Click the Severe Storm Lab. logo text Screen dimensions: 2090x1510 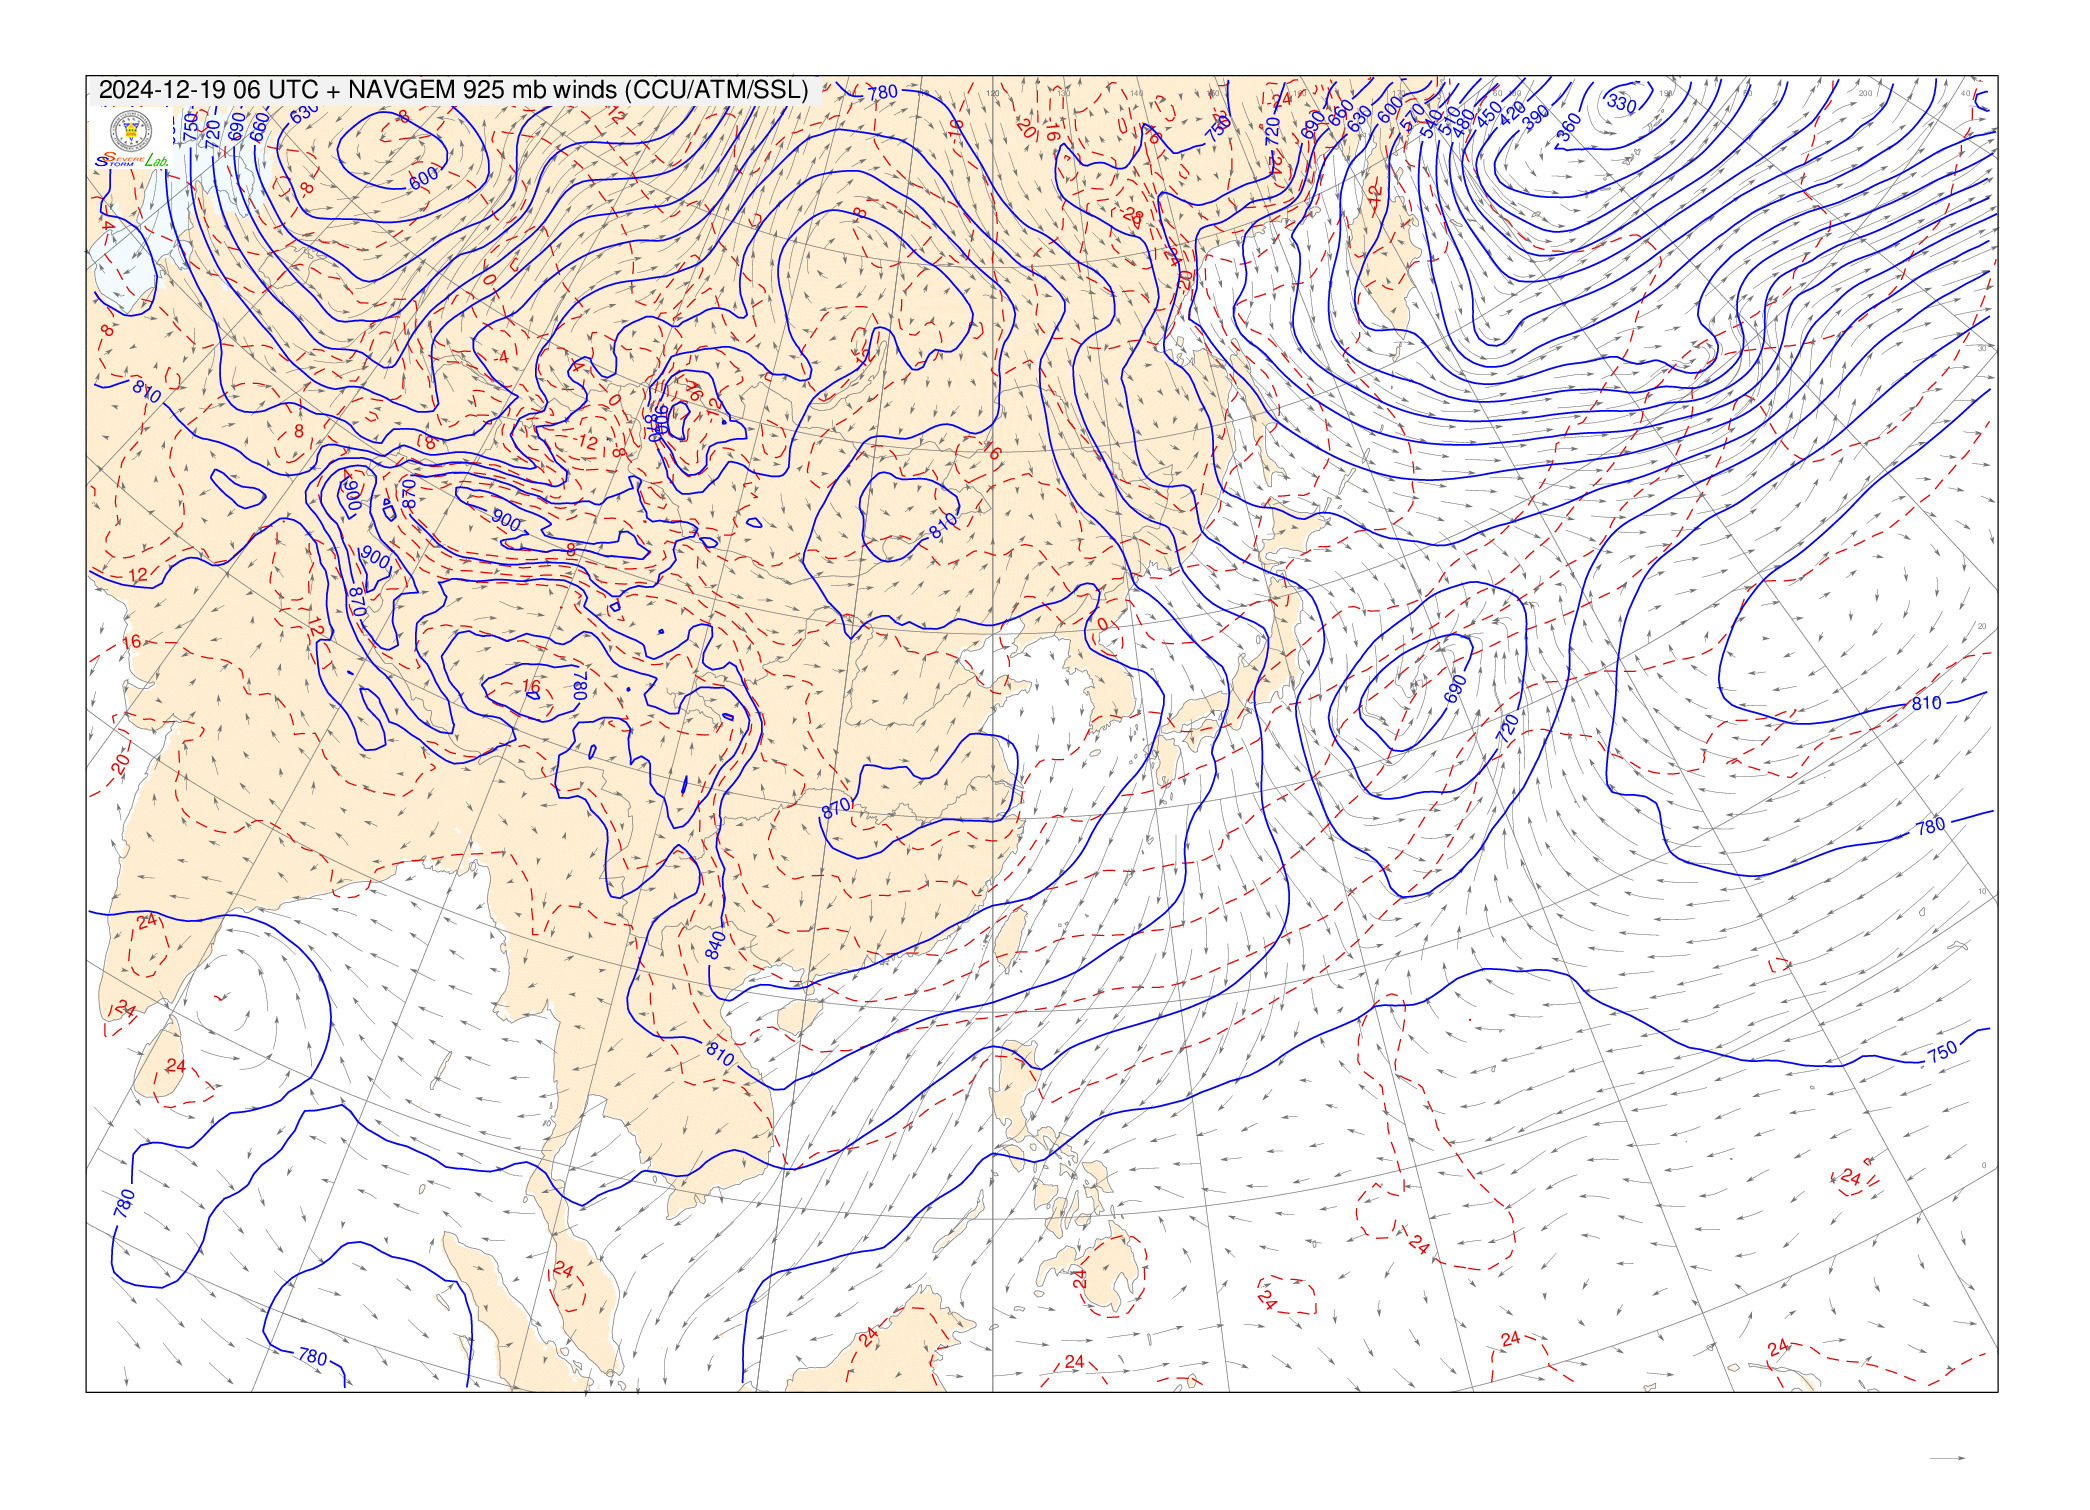131,160
